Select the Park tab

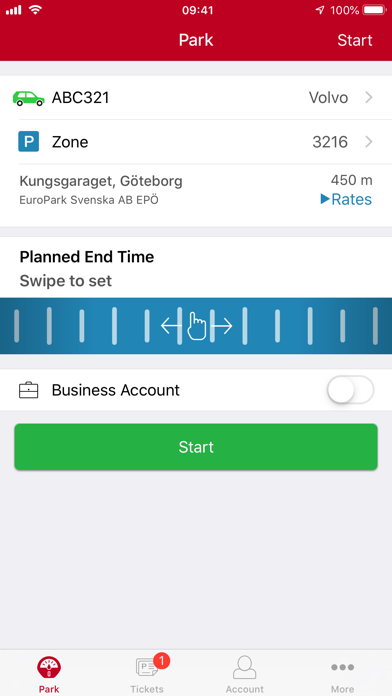click(x=49, y=672)
